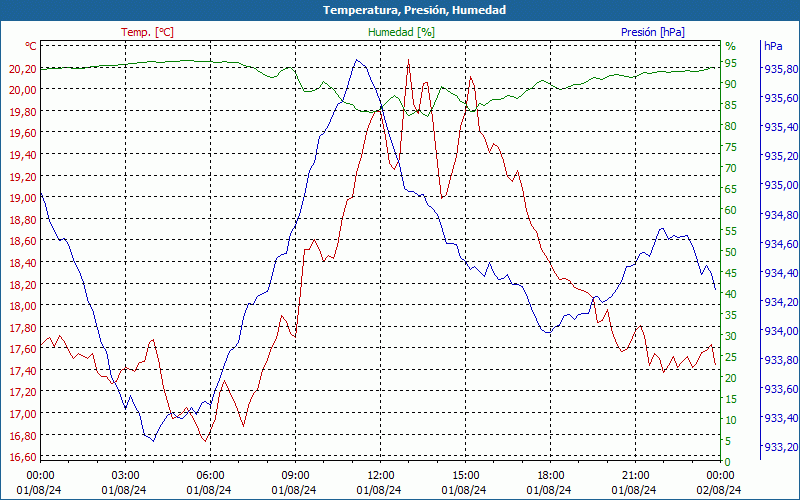The height and width of the screenshot is (500, 800).
Task: Click the '85' humidity axis value
Action: tap(731, 105)
